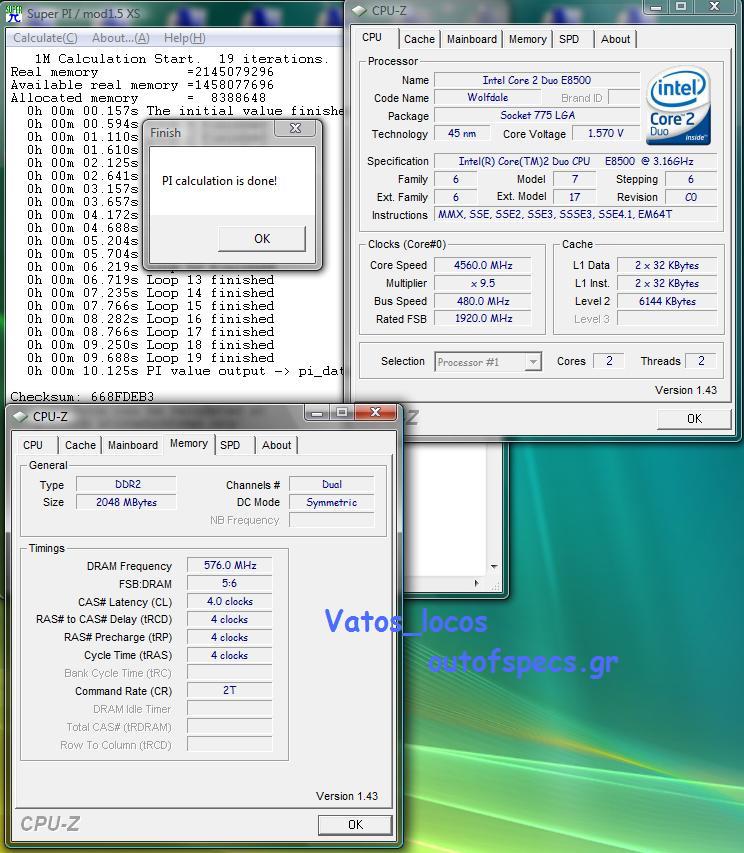This screenshot has height=853, width=744.
Task: Click the Package value Socket 775 LGA
Action: (x=537, y=115)
